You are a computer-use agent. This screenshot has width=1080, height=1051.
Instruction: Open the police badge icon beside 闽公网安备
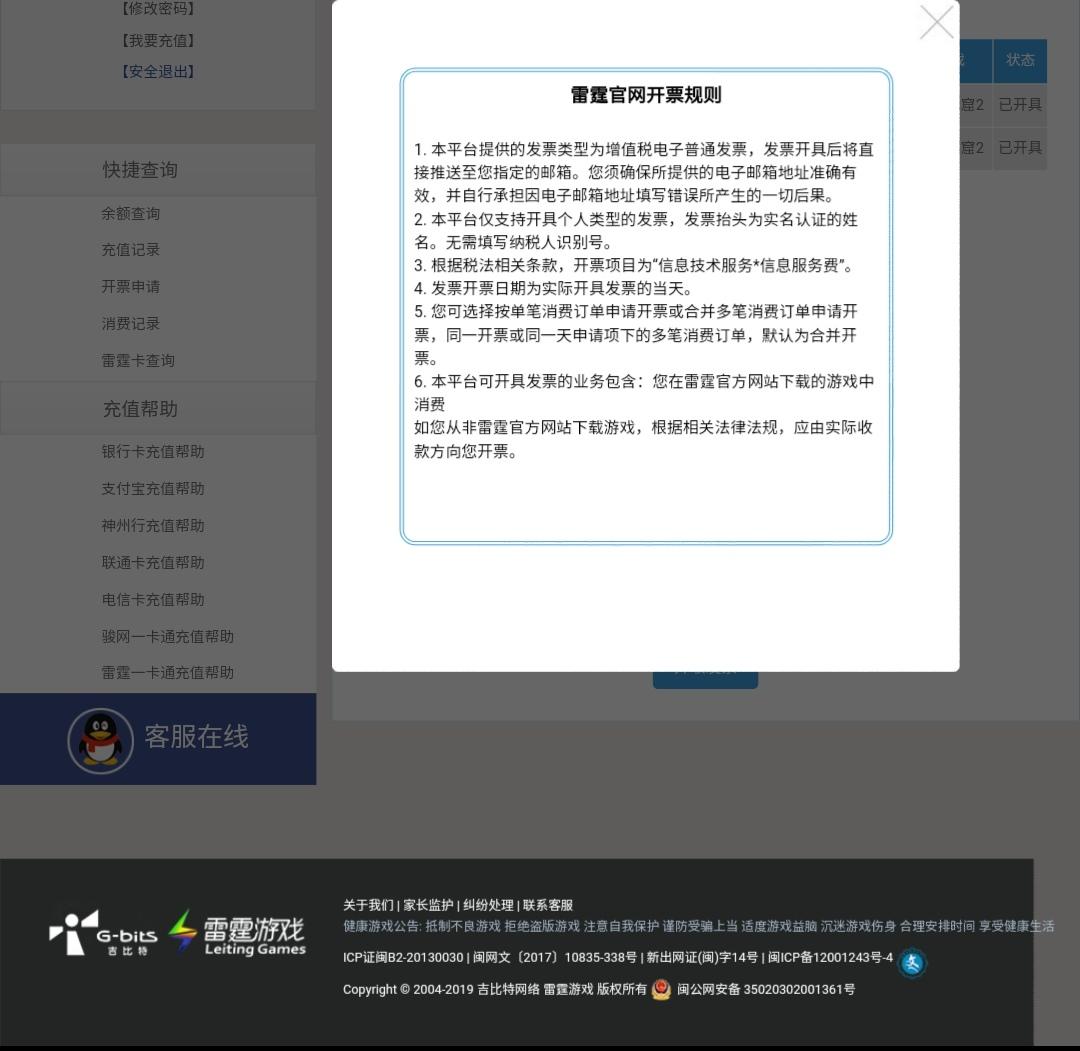[661, 990]
